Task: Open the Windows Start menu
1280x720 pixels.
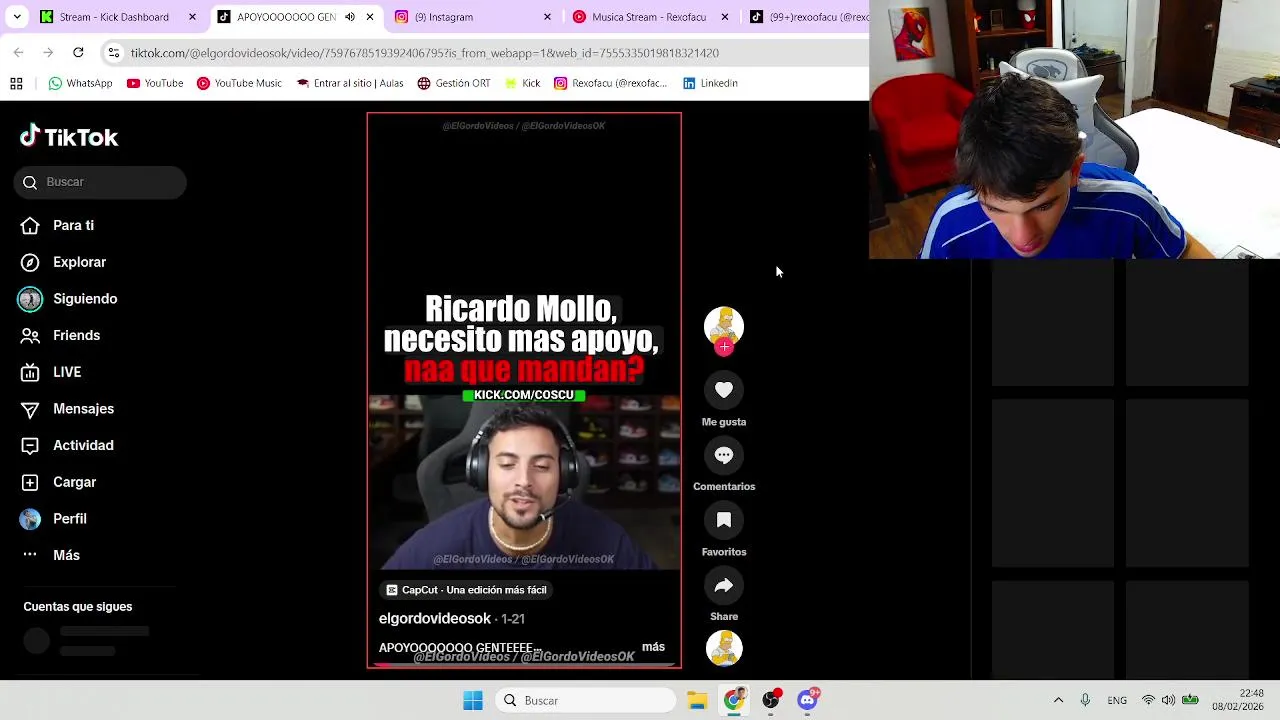Action: [473, 701]
